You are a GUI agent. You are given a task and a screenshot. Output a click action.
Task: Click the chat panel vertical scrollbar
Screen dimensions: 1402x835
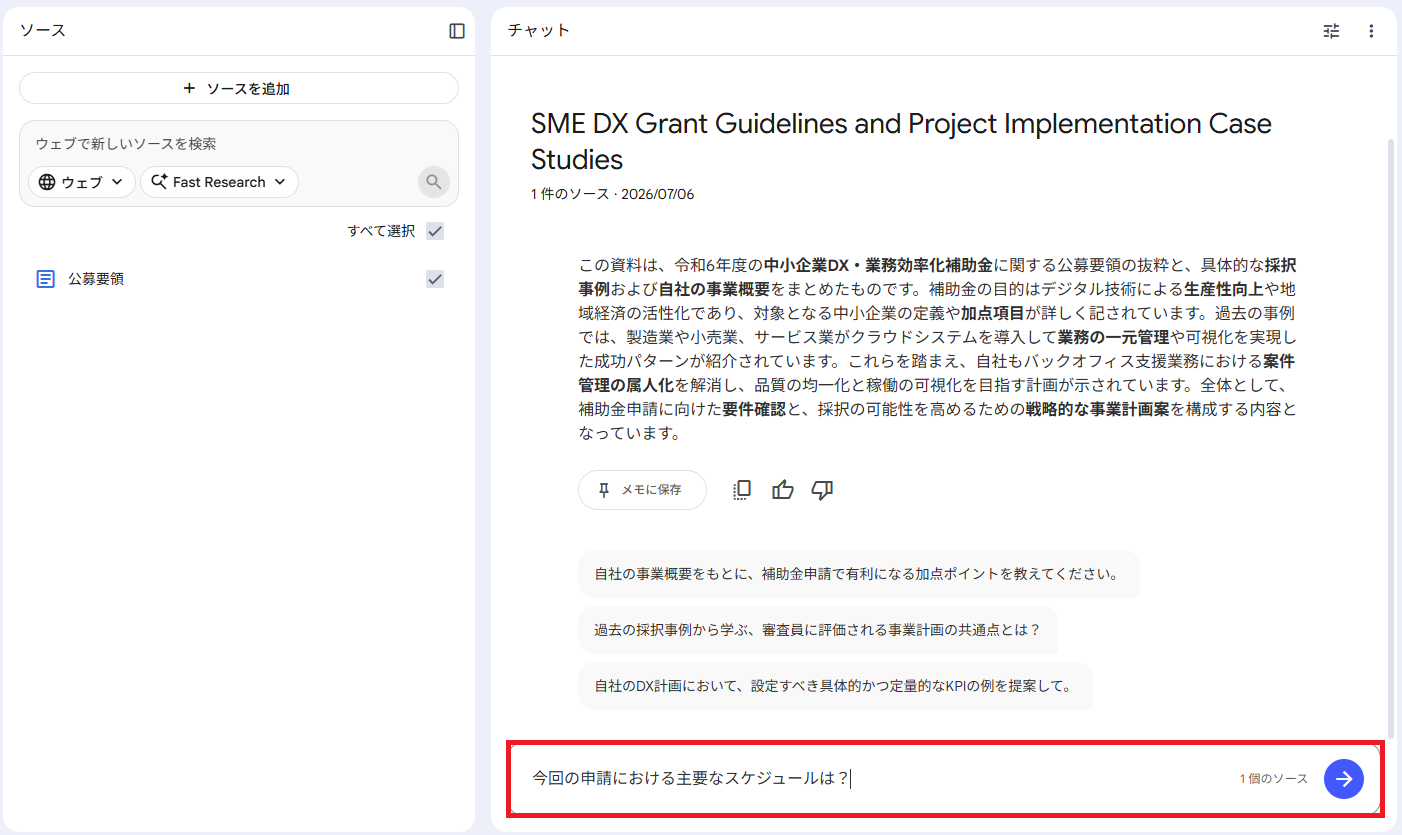coord(1390,440)
